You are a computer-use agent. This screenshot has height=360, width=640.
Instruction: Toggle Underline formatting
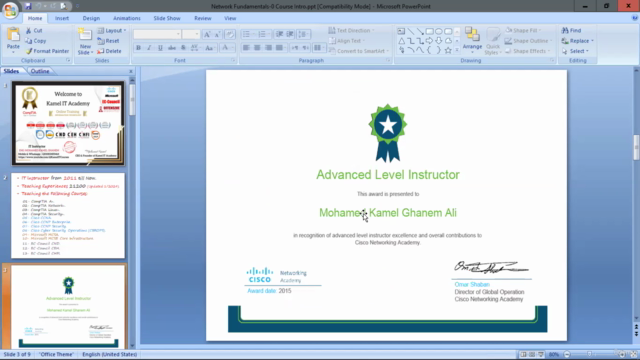click(x=160, y=48)
